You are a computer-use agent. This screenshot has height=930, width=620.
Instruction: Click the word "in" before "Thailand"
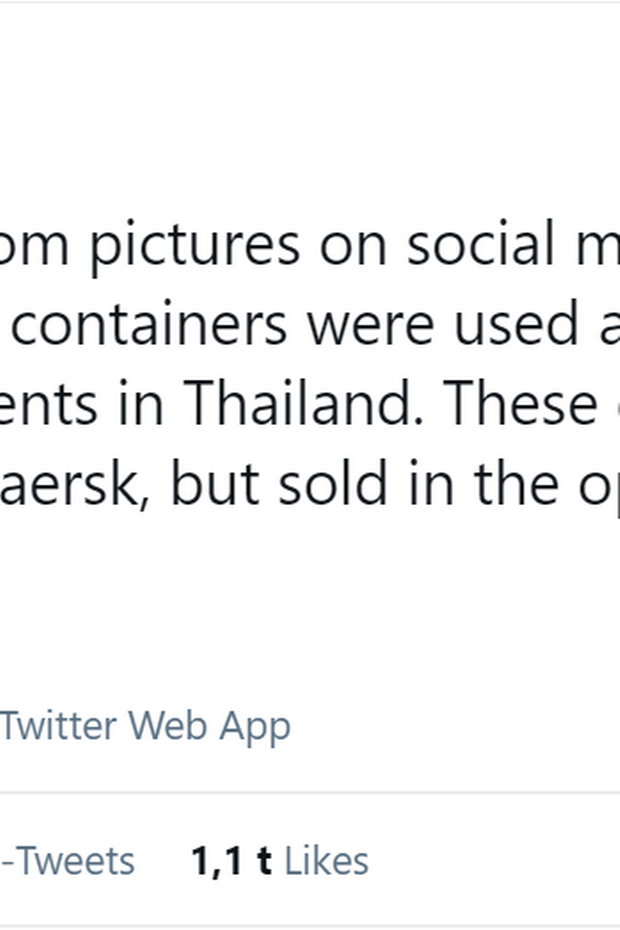point(148,405)
